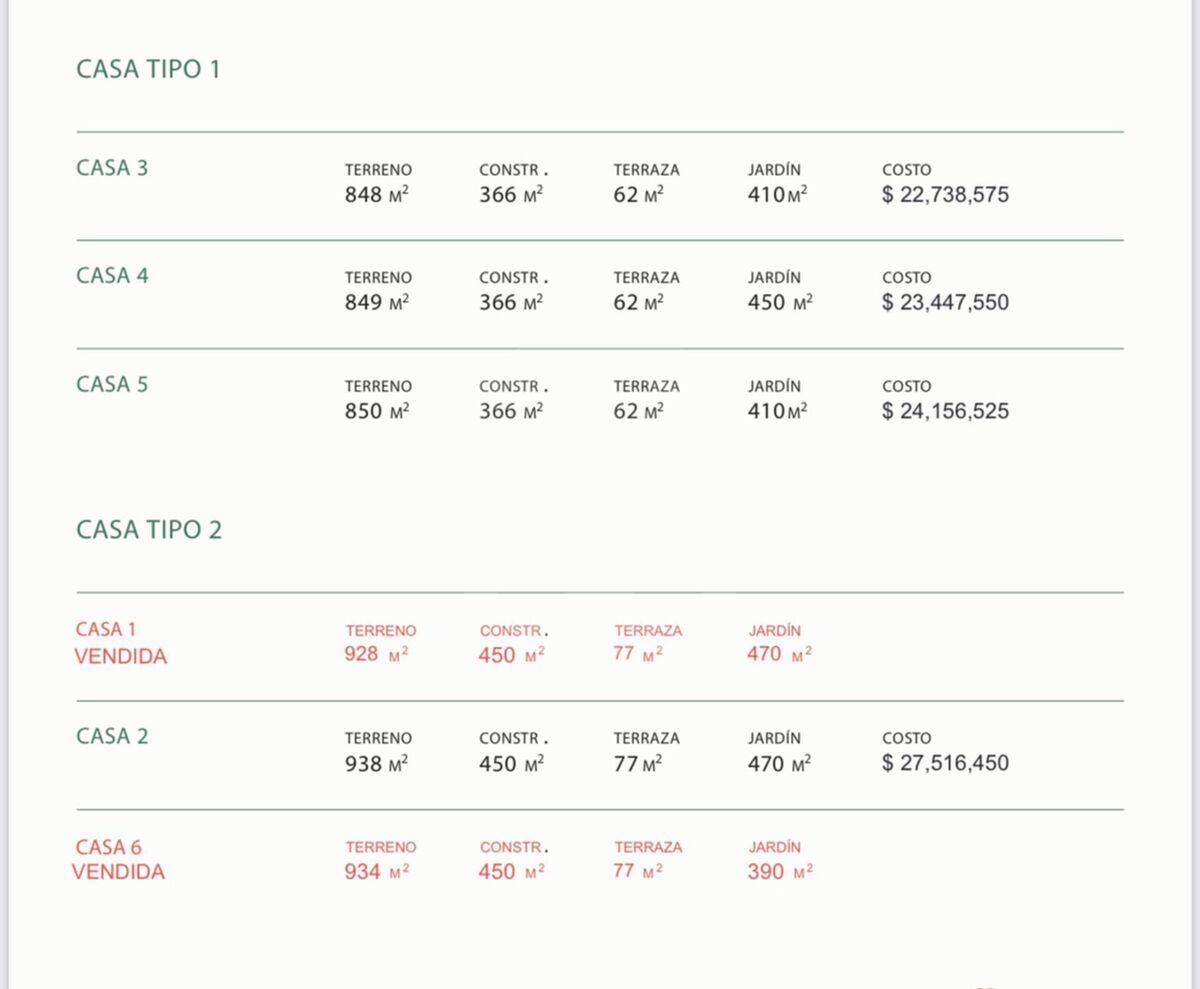Click the $ 24,156,525 cost value
The width and height of the screenshot is (1200, 989).
(x=945, y=411)
